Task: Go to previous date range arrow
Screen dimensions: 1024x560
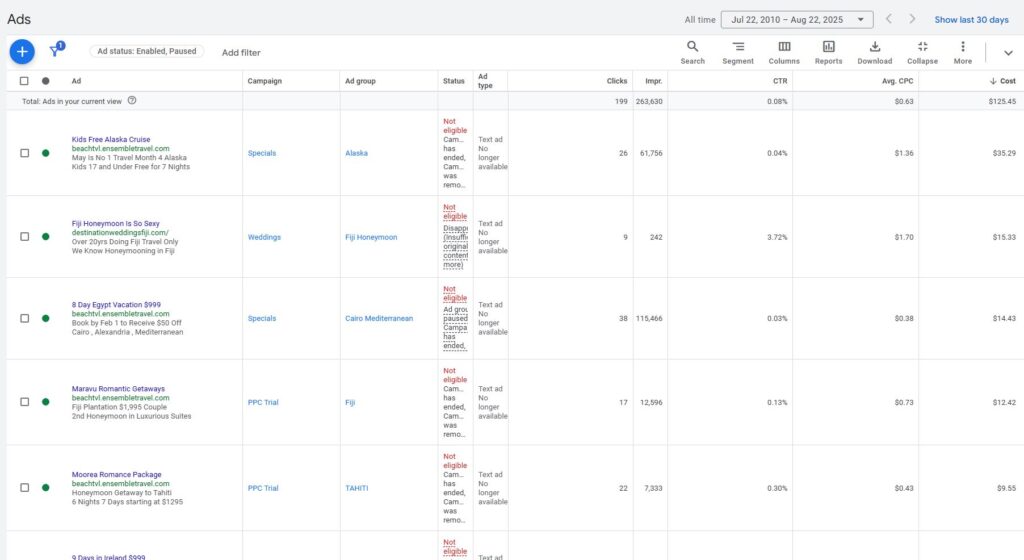Action: pos(889,19)
